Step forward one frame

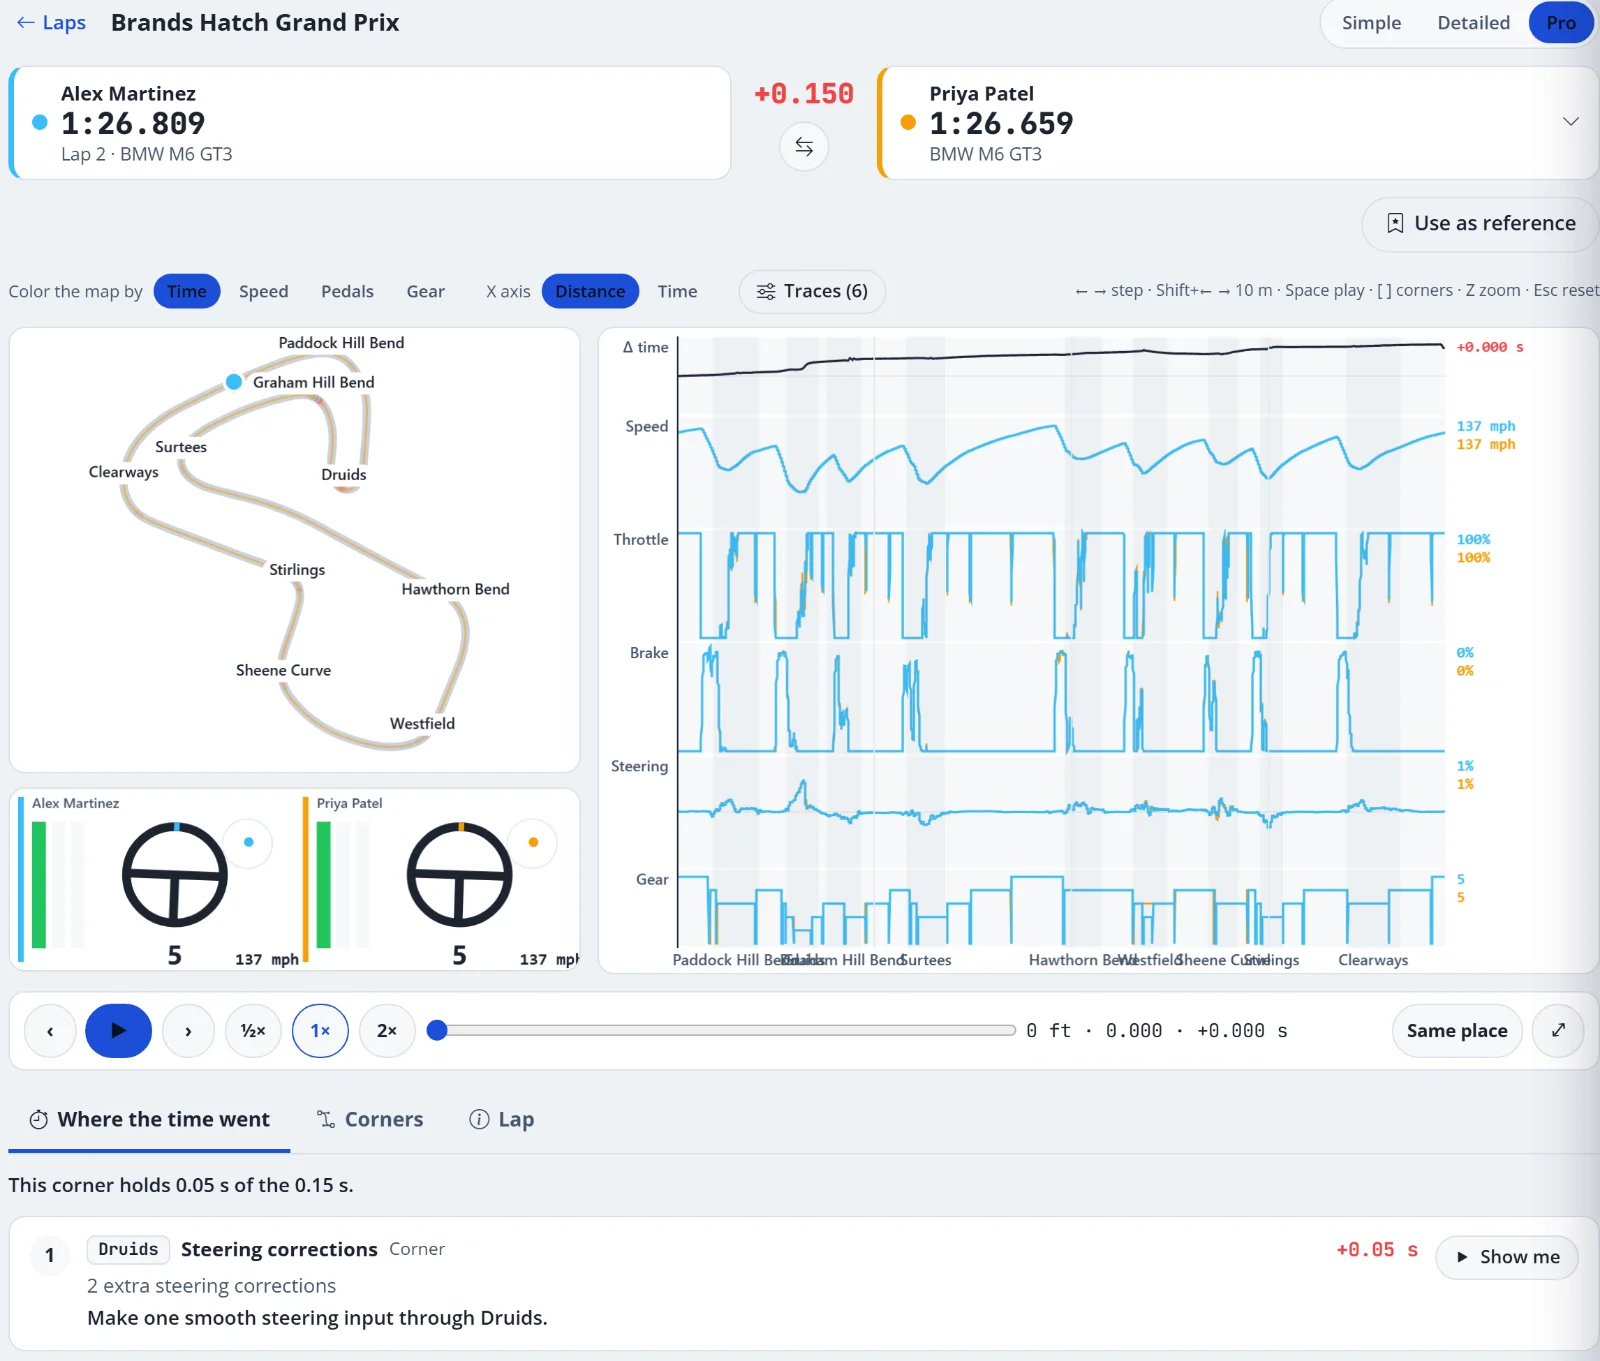click(x=188, y=1031)
